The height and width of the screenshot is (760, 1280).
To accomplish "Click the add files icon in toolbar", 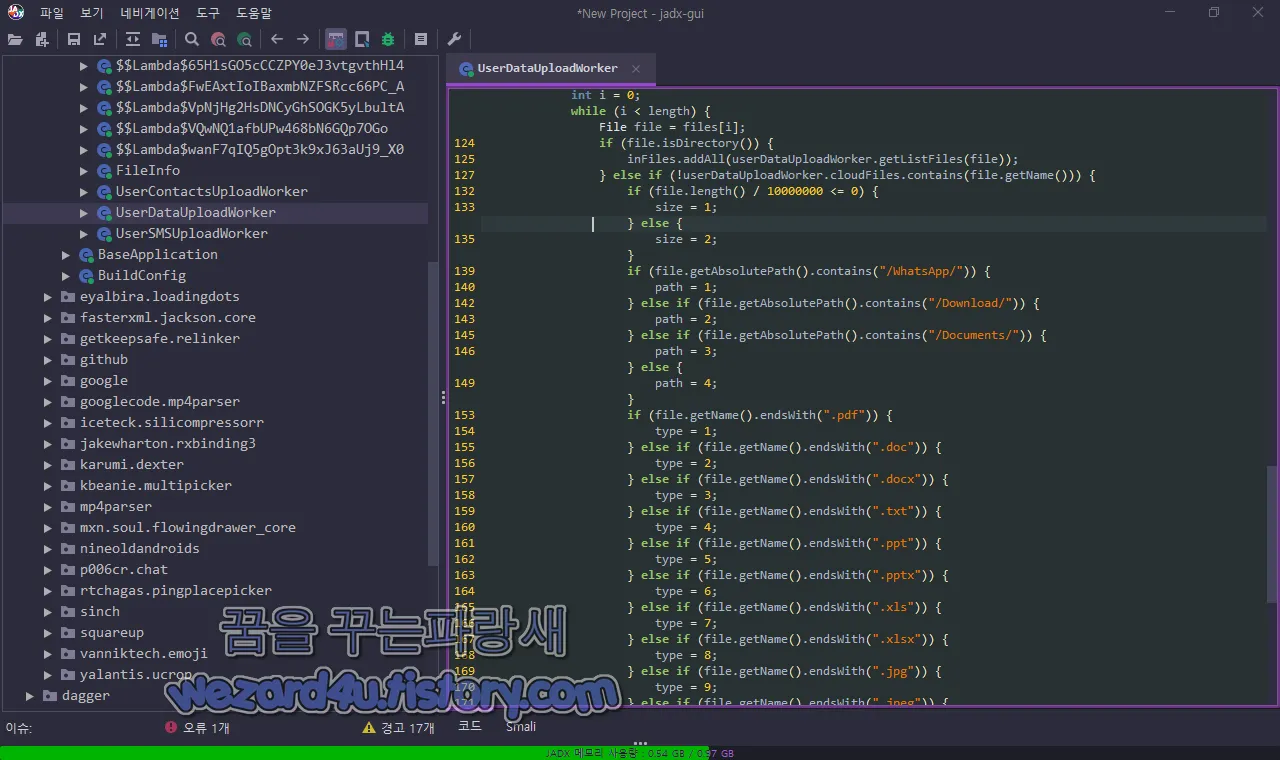I will (41, 39).
